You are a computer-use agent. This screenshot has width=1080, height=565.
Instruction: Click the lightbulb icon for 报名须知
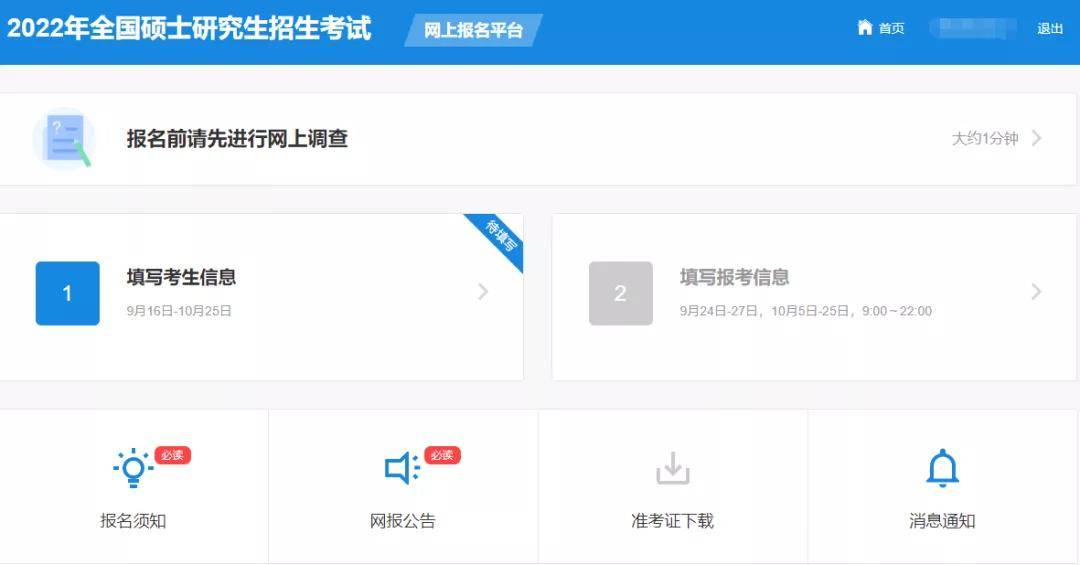[x=133, y=468]
